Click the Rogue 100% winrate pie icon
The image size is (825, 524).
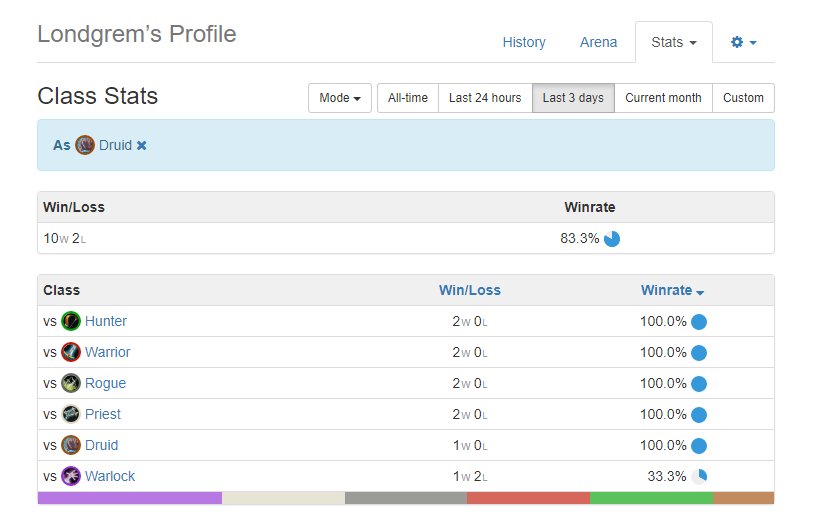[x=699, y=384]
